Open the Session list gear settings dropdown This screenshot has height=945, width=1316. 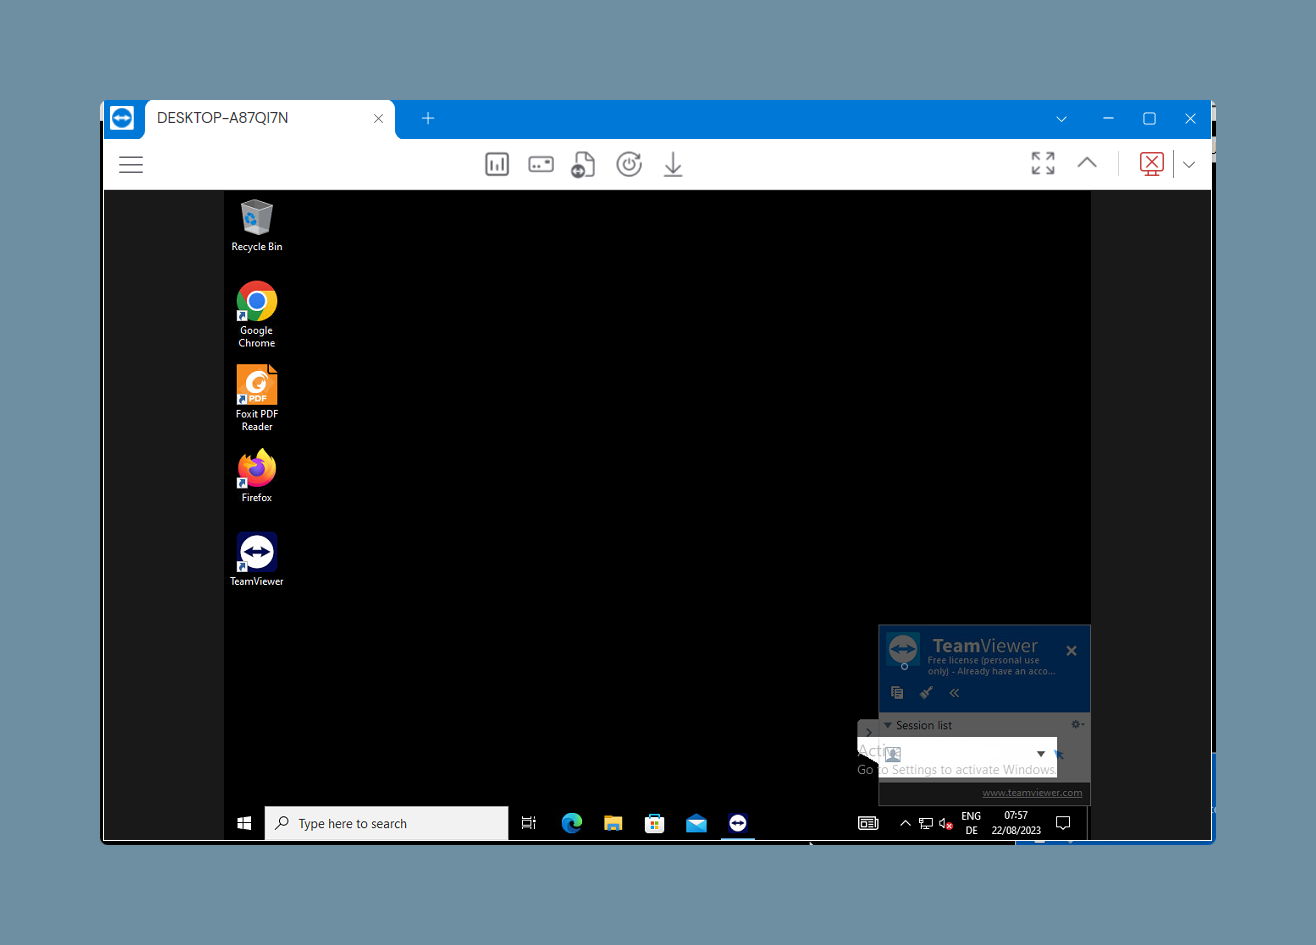click(x=1077, y=724)
